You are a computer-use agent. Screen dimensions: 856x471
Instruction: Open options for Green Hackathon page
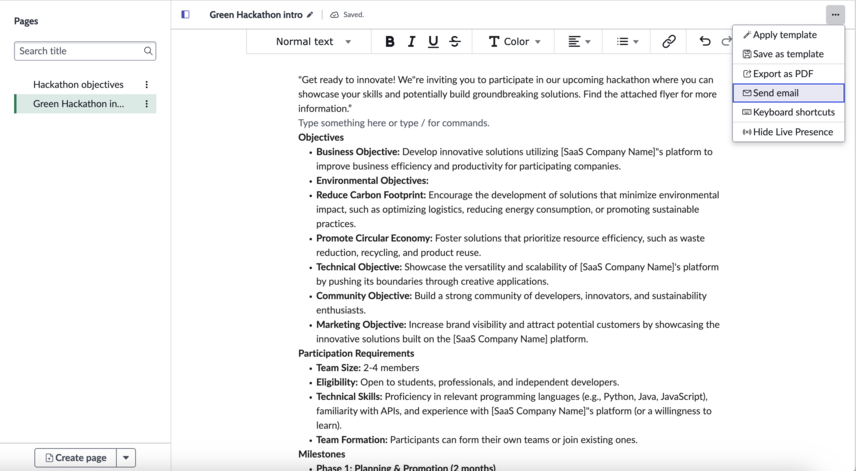pos(146,104)
